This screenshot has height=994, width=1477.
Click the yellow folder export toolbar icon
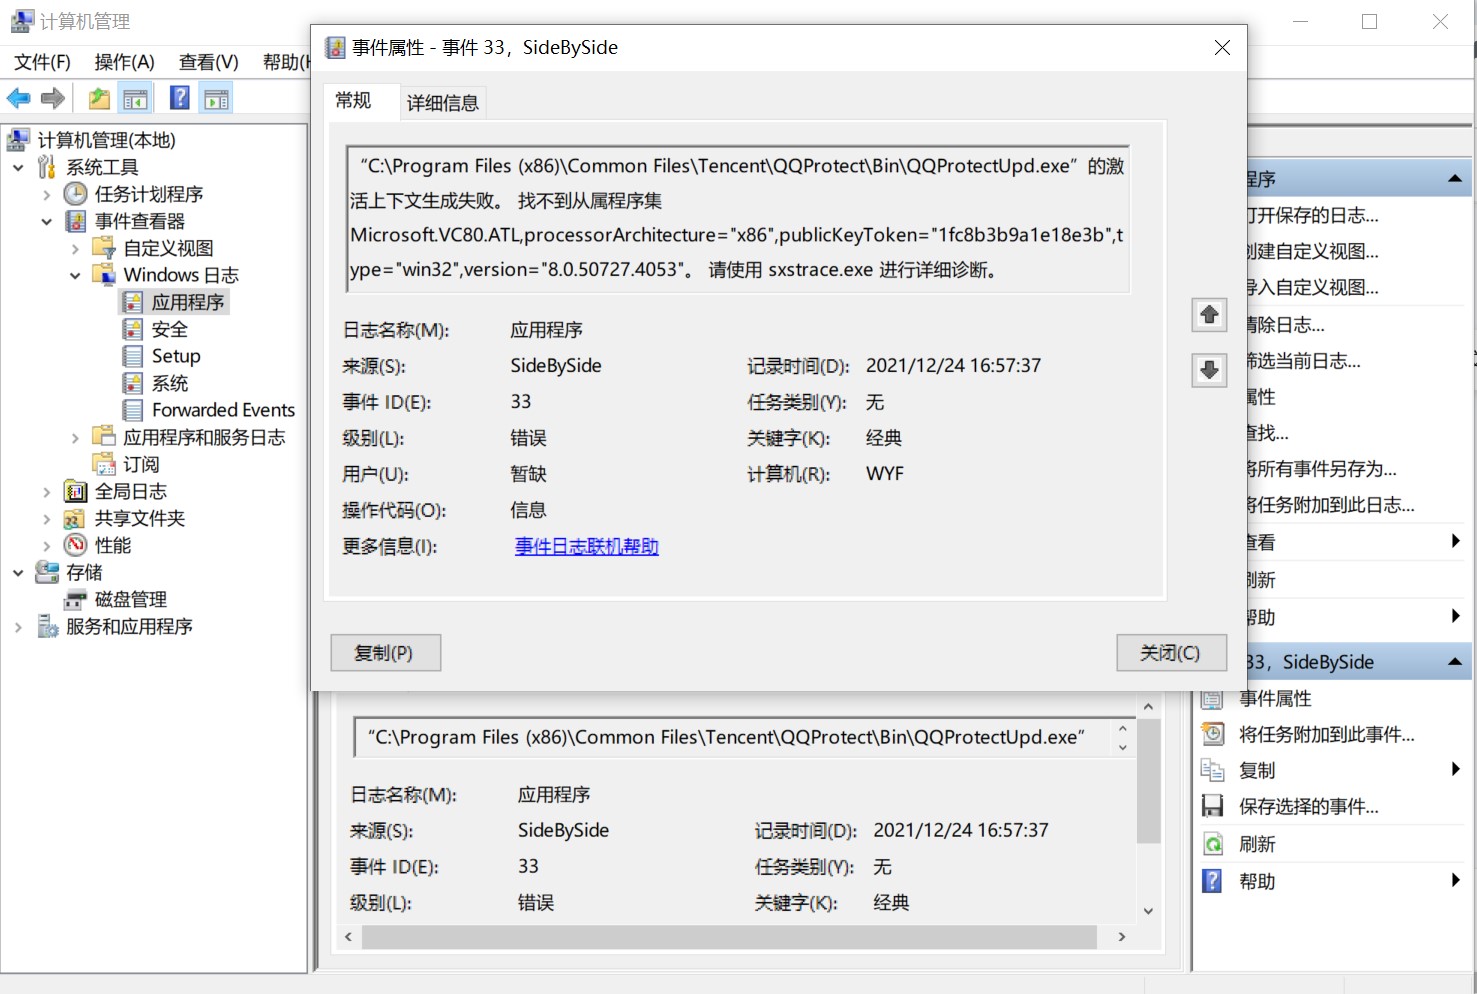click(98, 97)
